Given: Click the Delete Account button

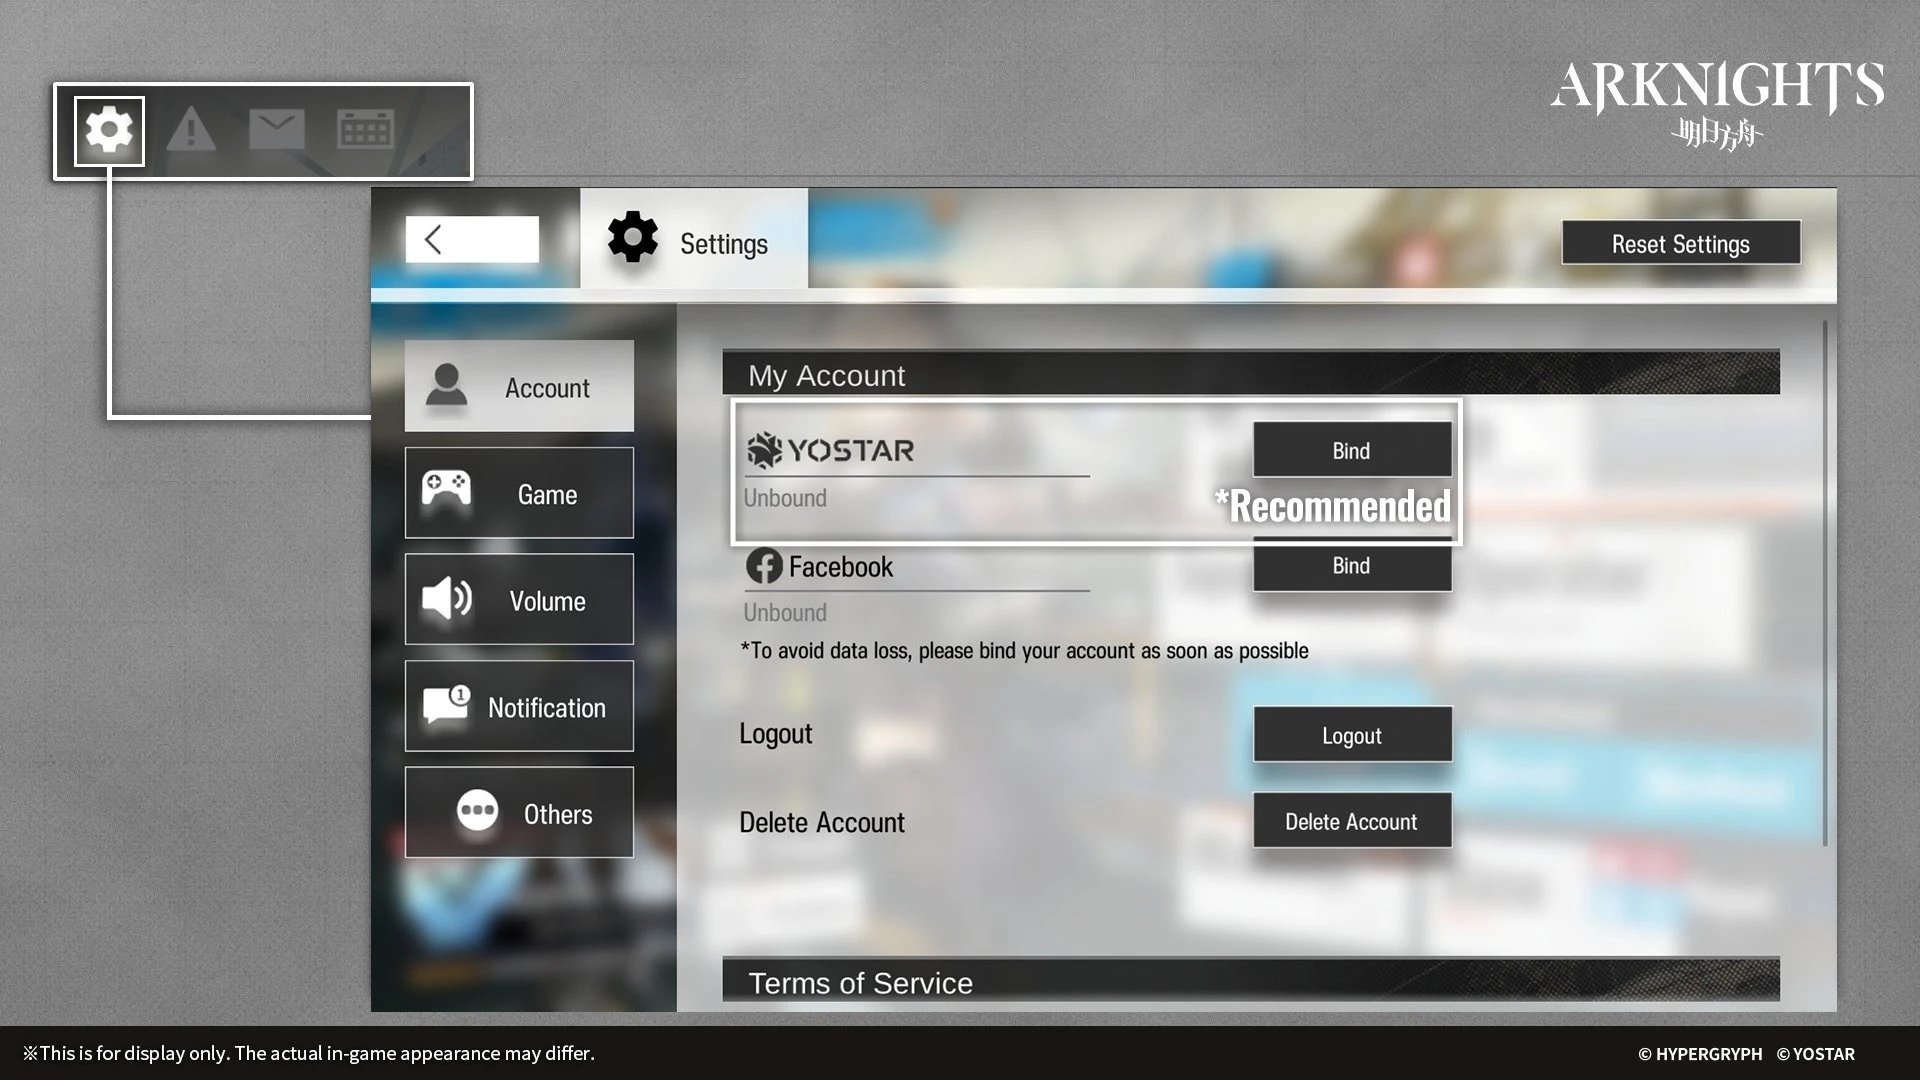Looking at the screenshot, I should 1352,821.
